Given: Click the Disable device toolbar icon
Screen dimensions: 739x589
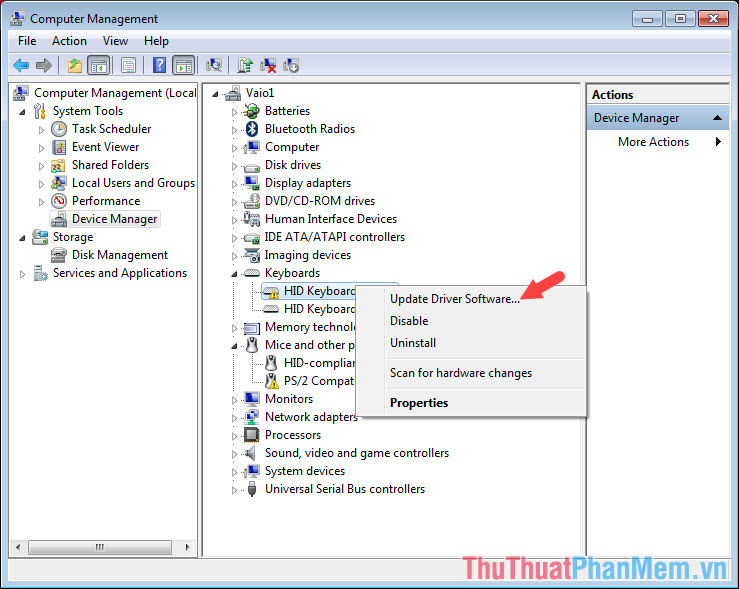Looking at the screenshot, I should 291,65.
